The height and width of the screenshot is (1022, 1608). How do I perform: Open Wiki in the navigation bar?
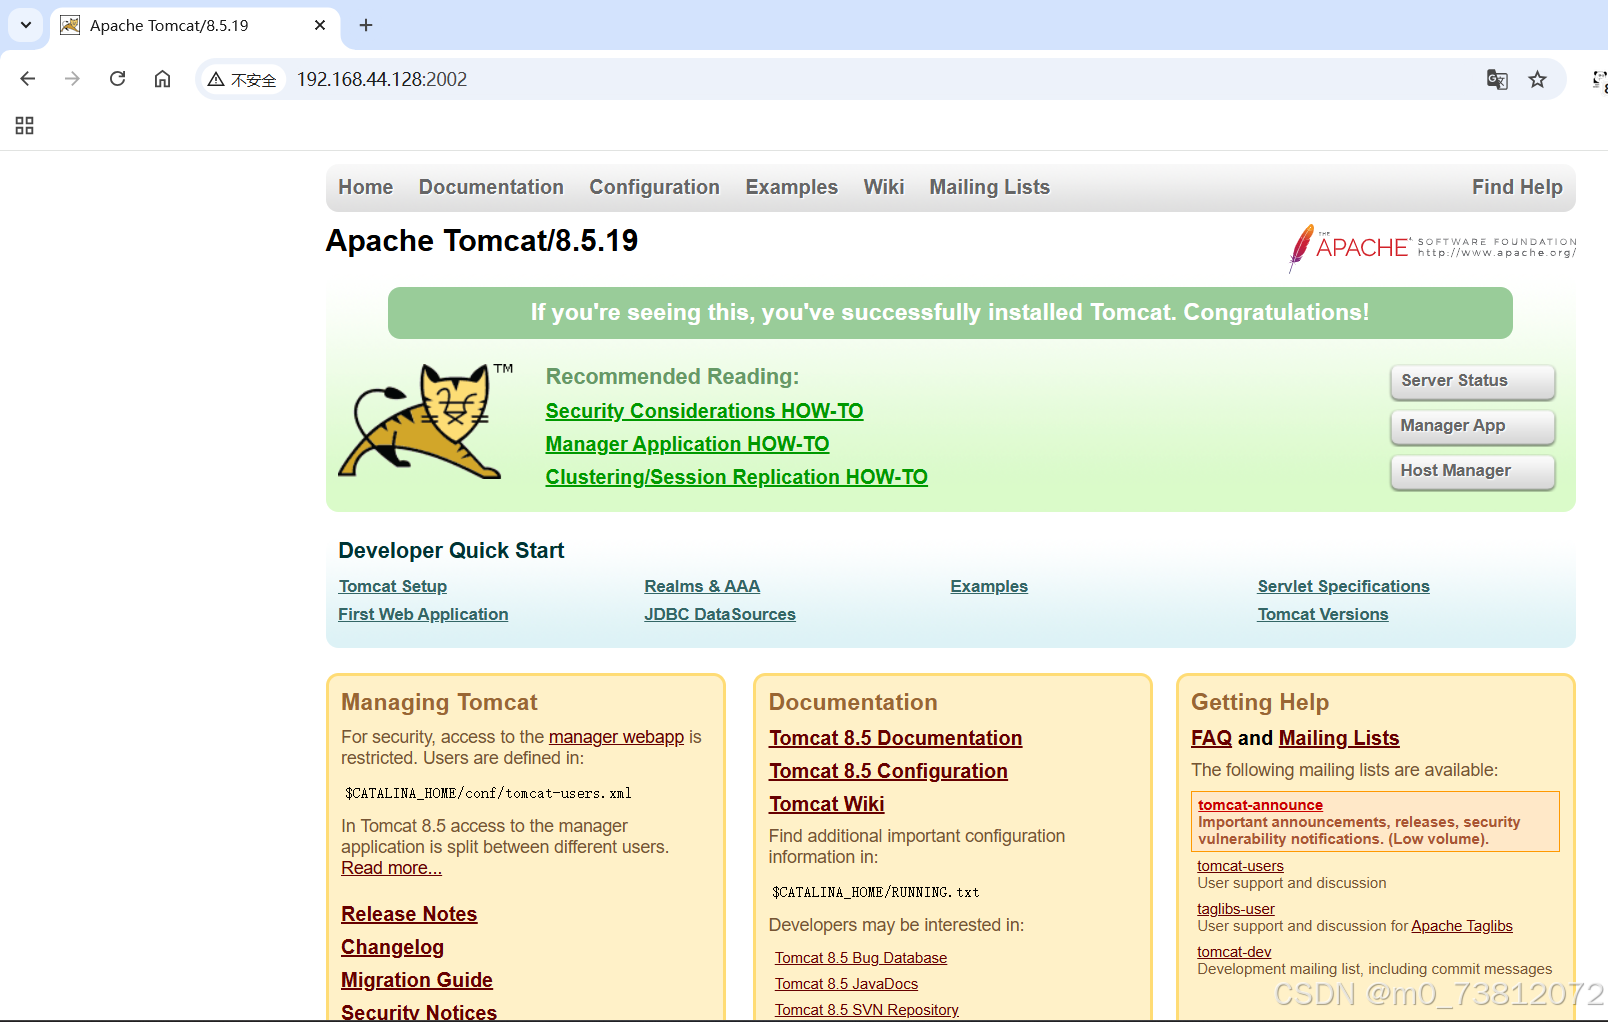pyautogui.click(x=884, y=187)
